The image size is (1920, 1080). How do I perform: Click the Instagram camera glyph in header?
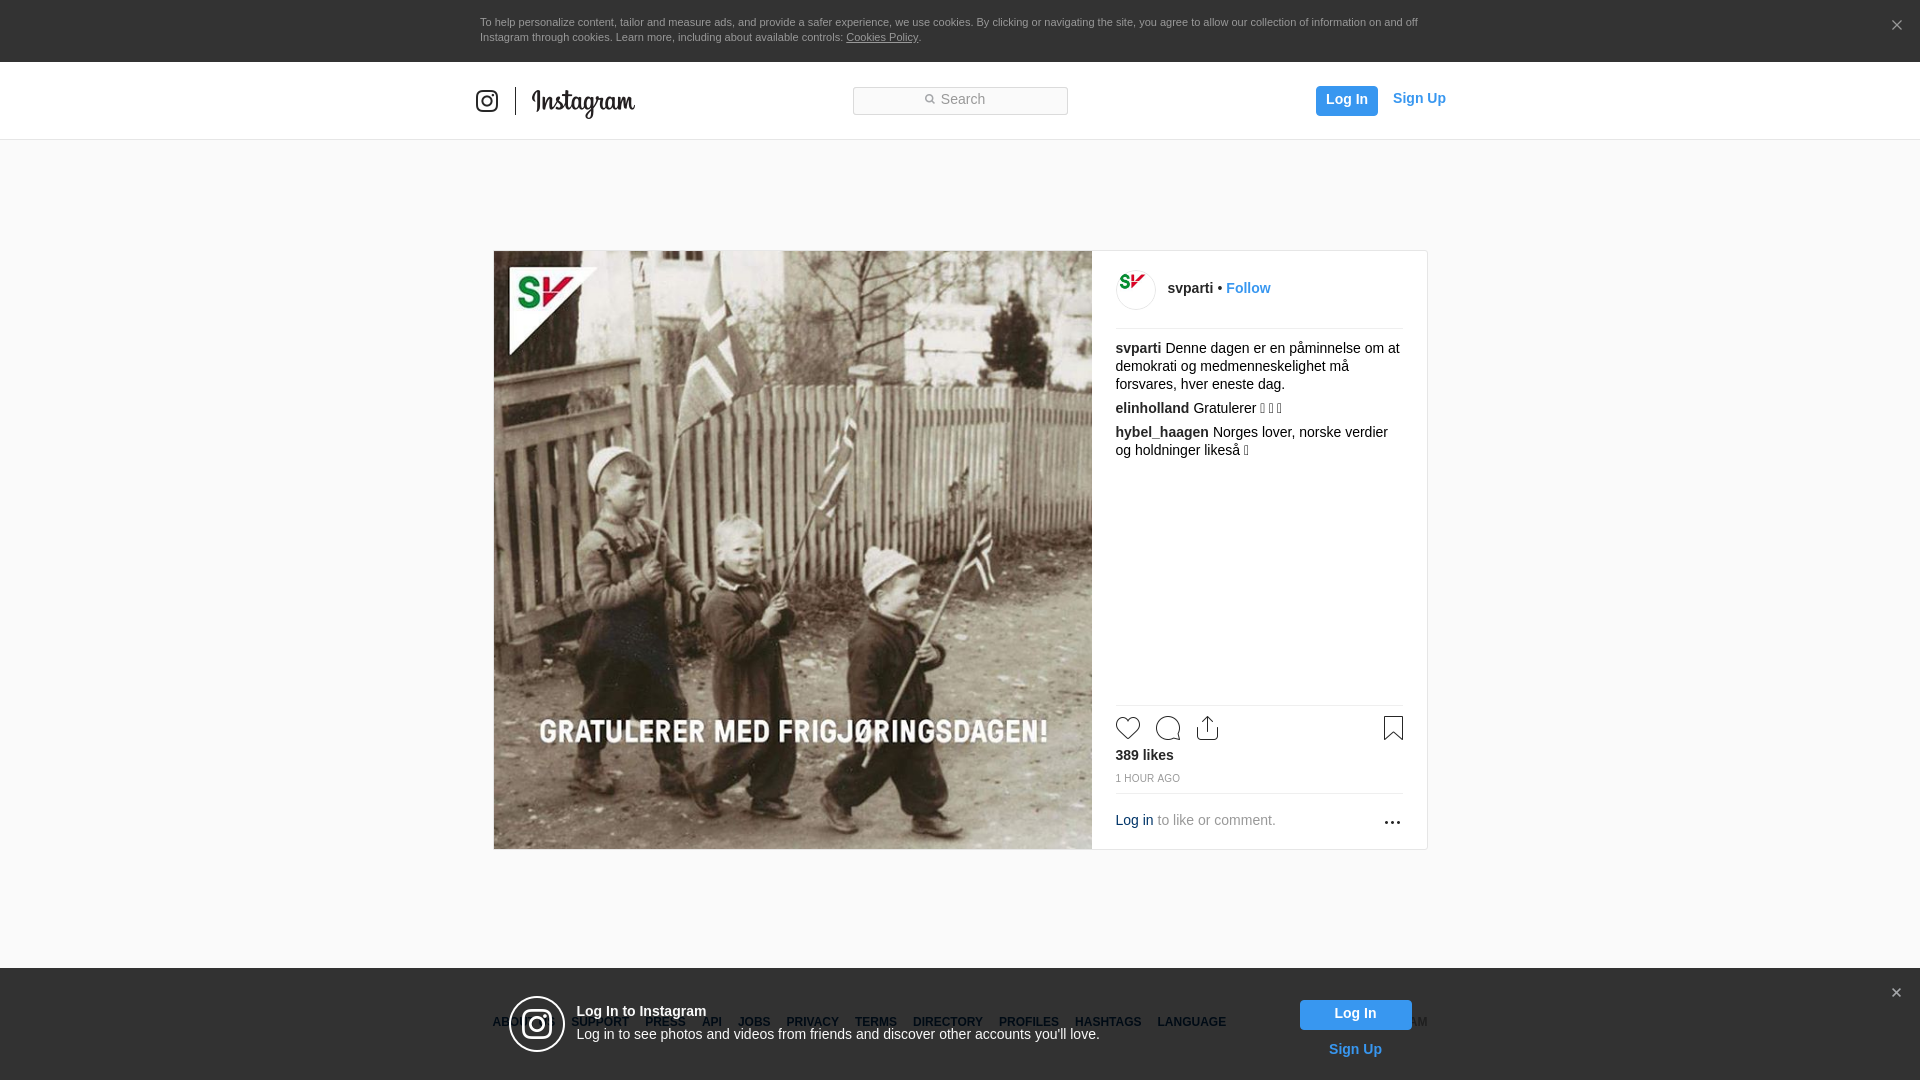487,101
